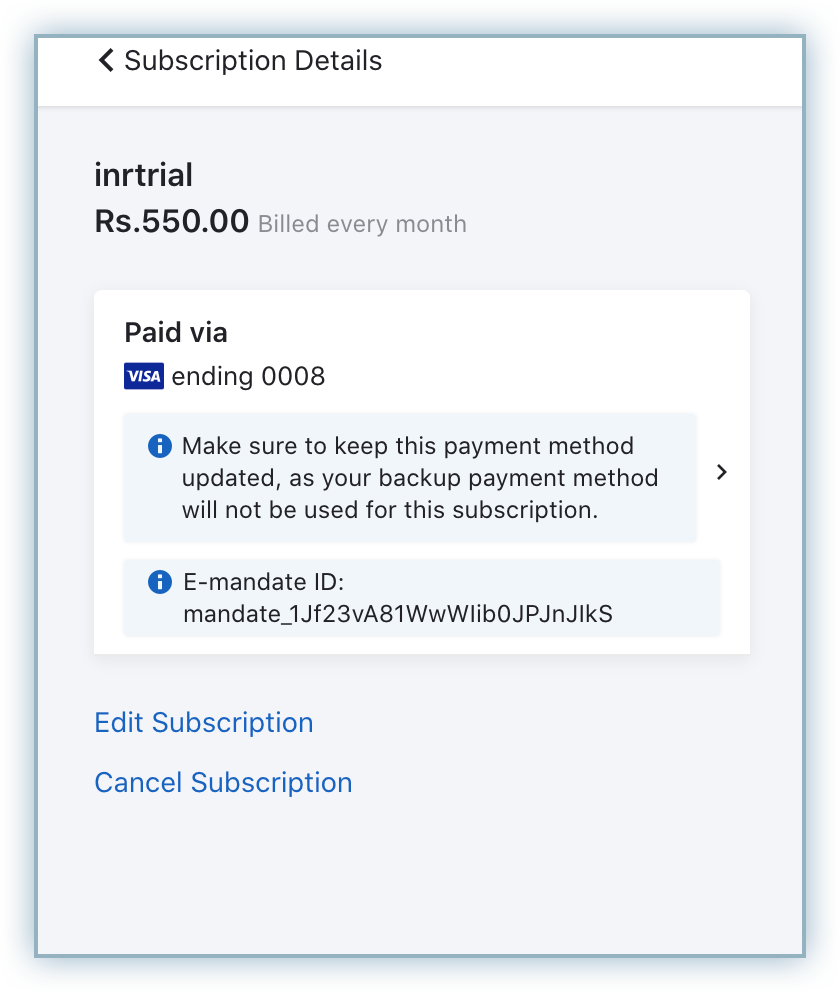Screen dimensions: 840x992
Task: Open the Edit Subscription link
Action: (203, 723)
